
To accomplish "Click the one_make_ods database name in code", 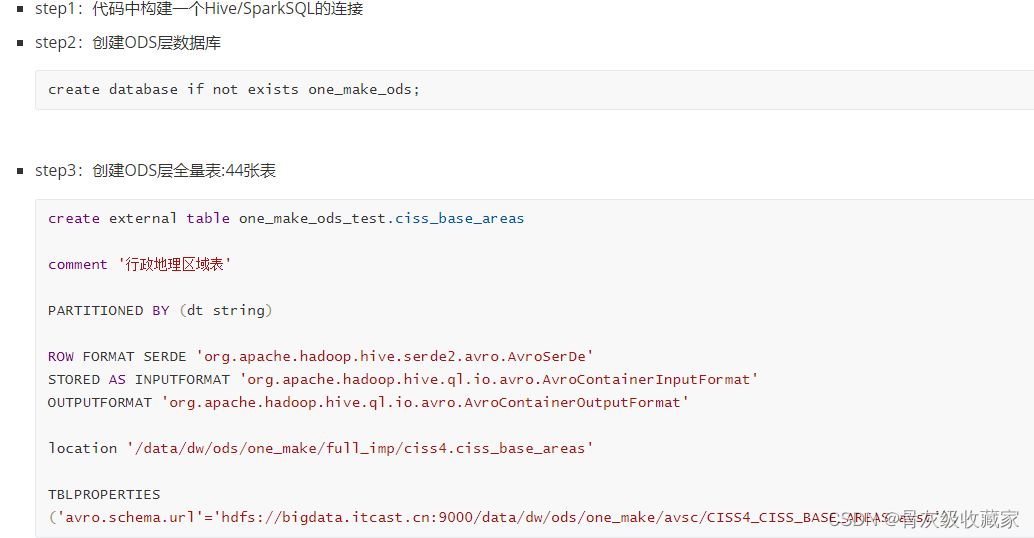I will click(363, 90).
